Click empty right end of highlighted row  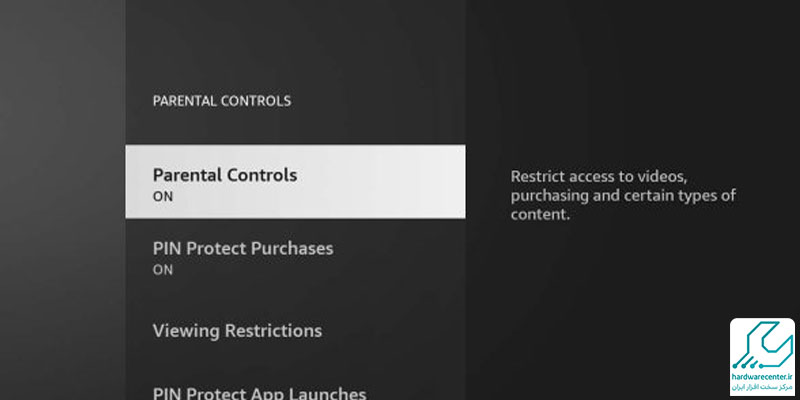tap(408, 182)
